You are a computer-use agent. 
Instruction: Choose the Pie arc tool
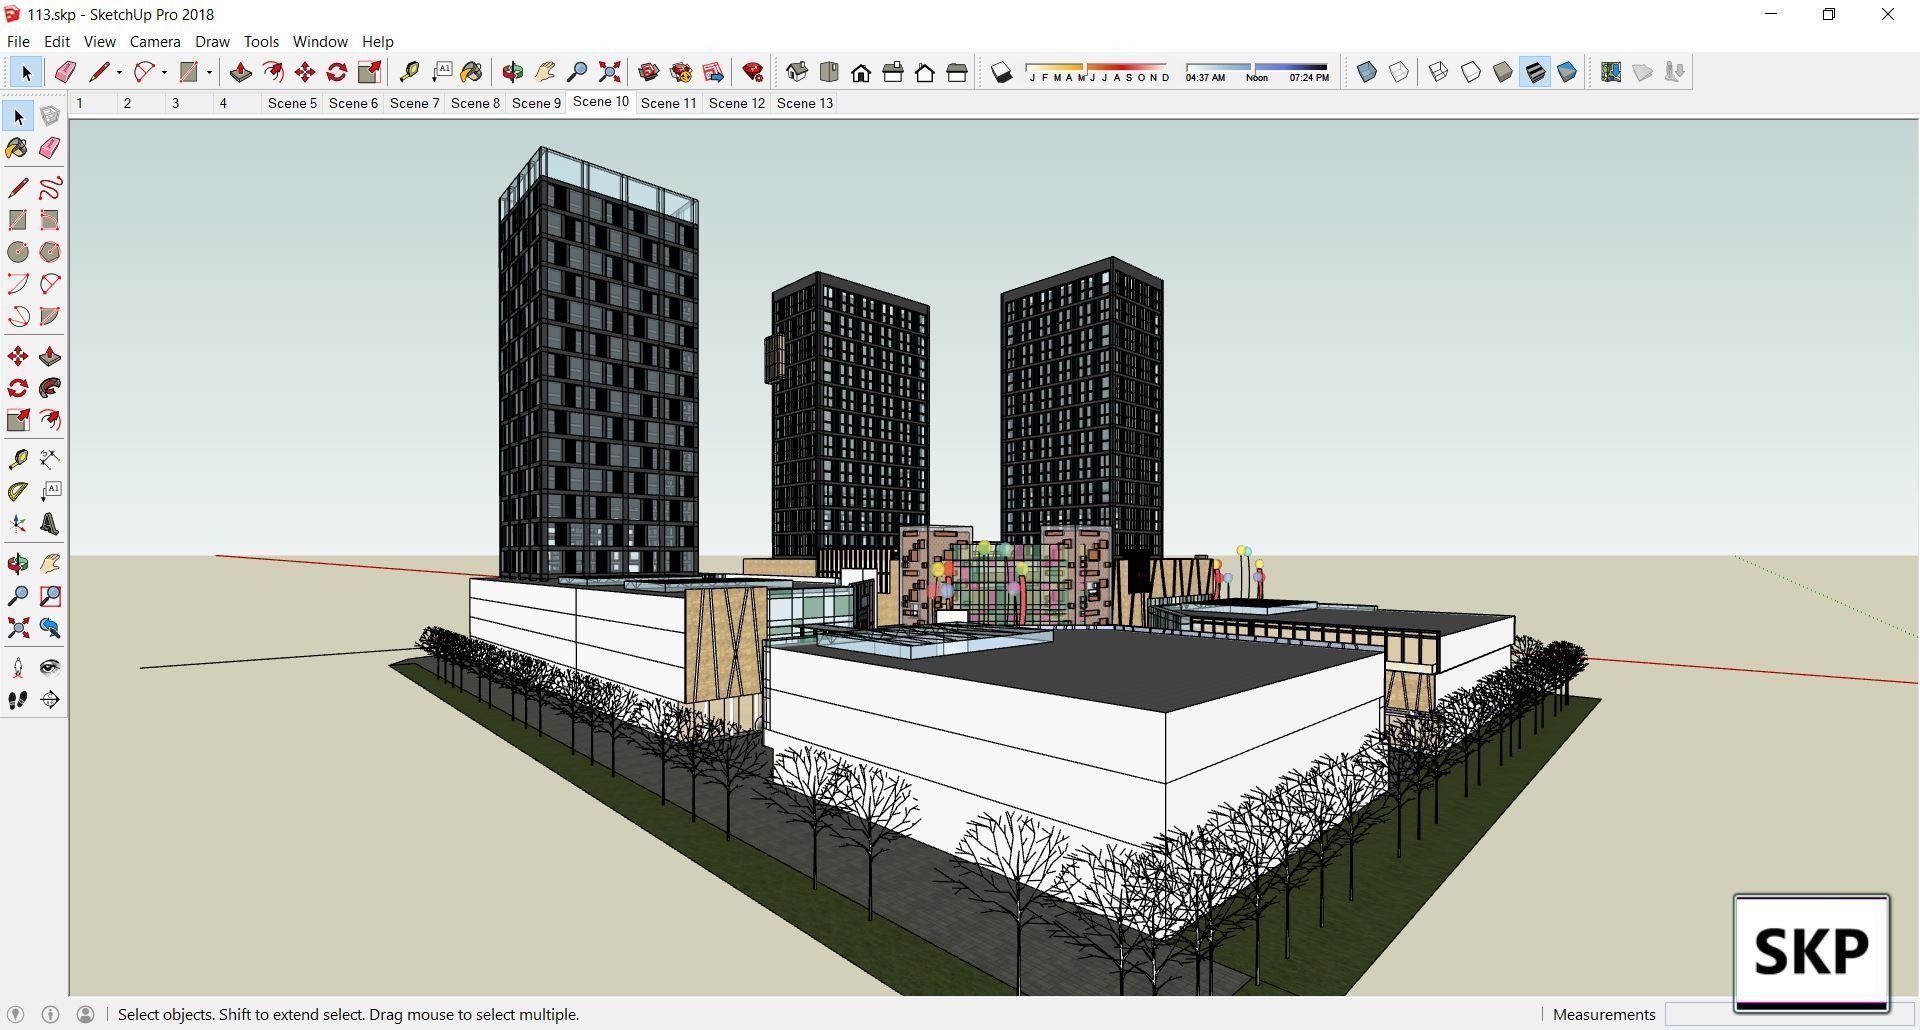(50, 316)
